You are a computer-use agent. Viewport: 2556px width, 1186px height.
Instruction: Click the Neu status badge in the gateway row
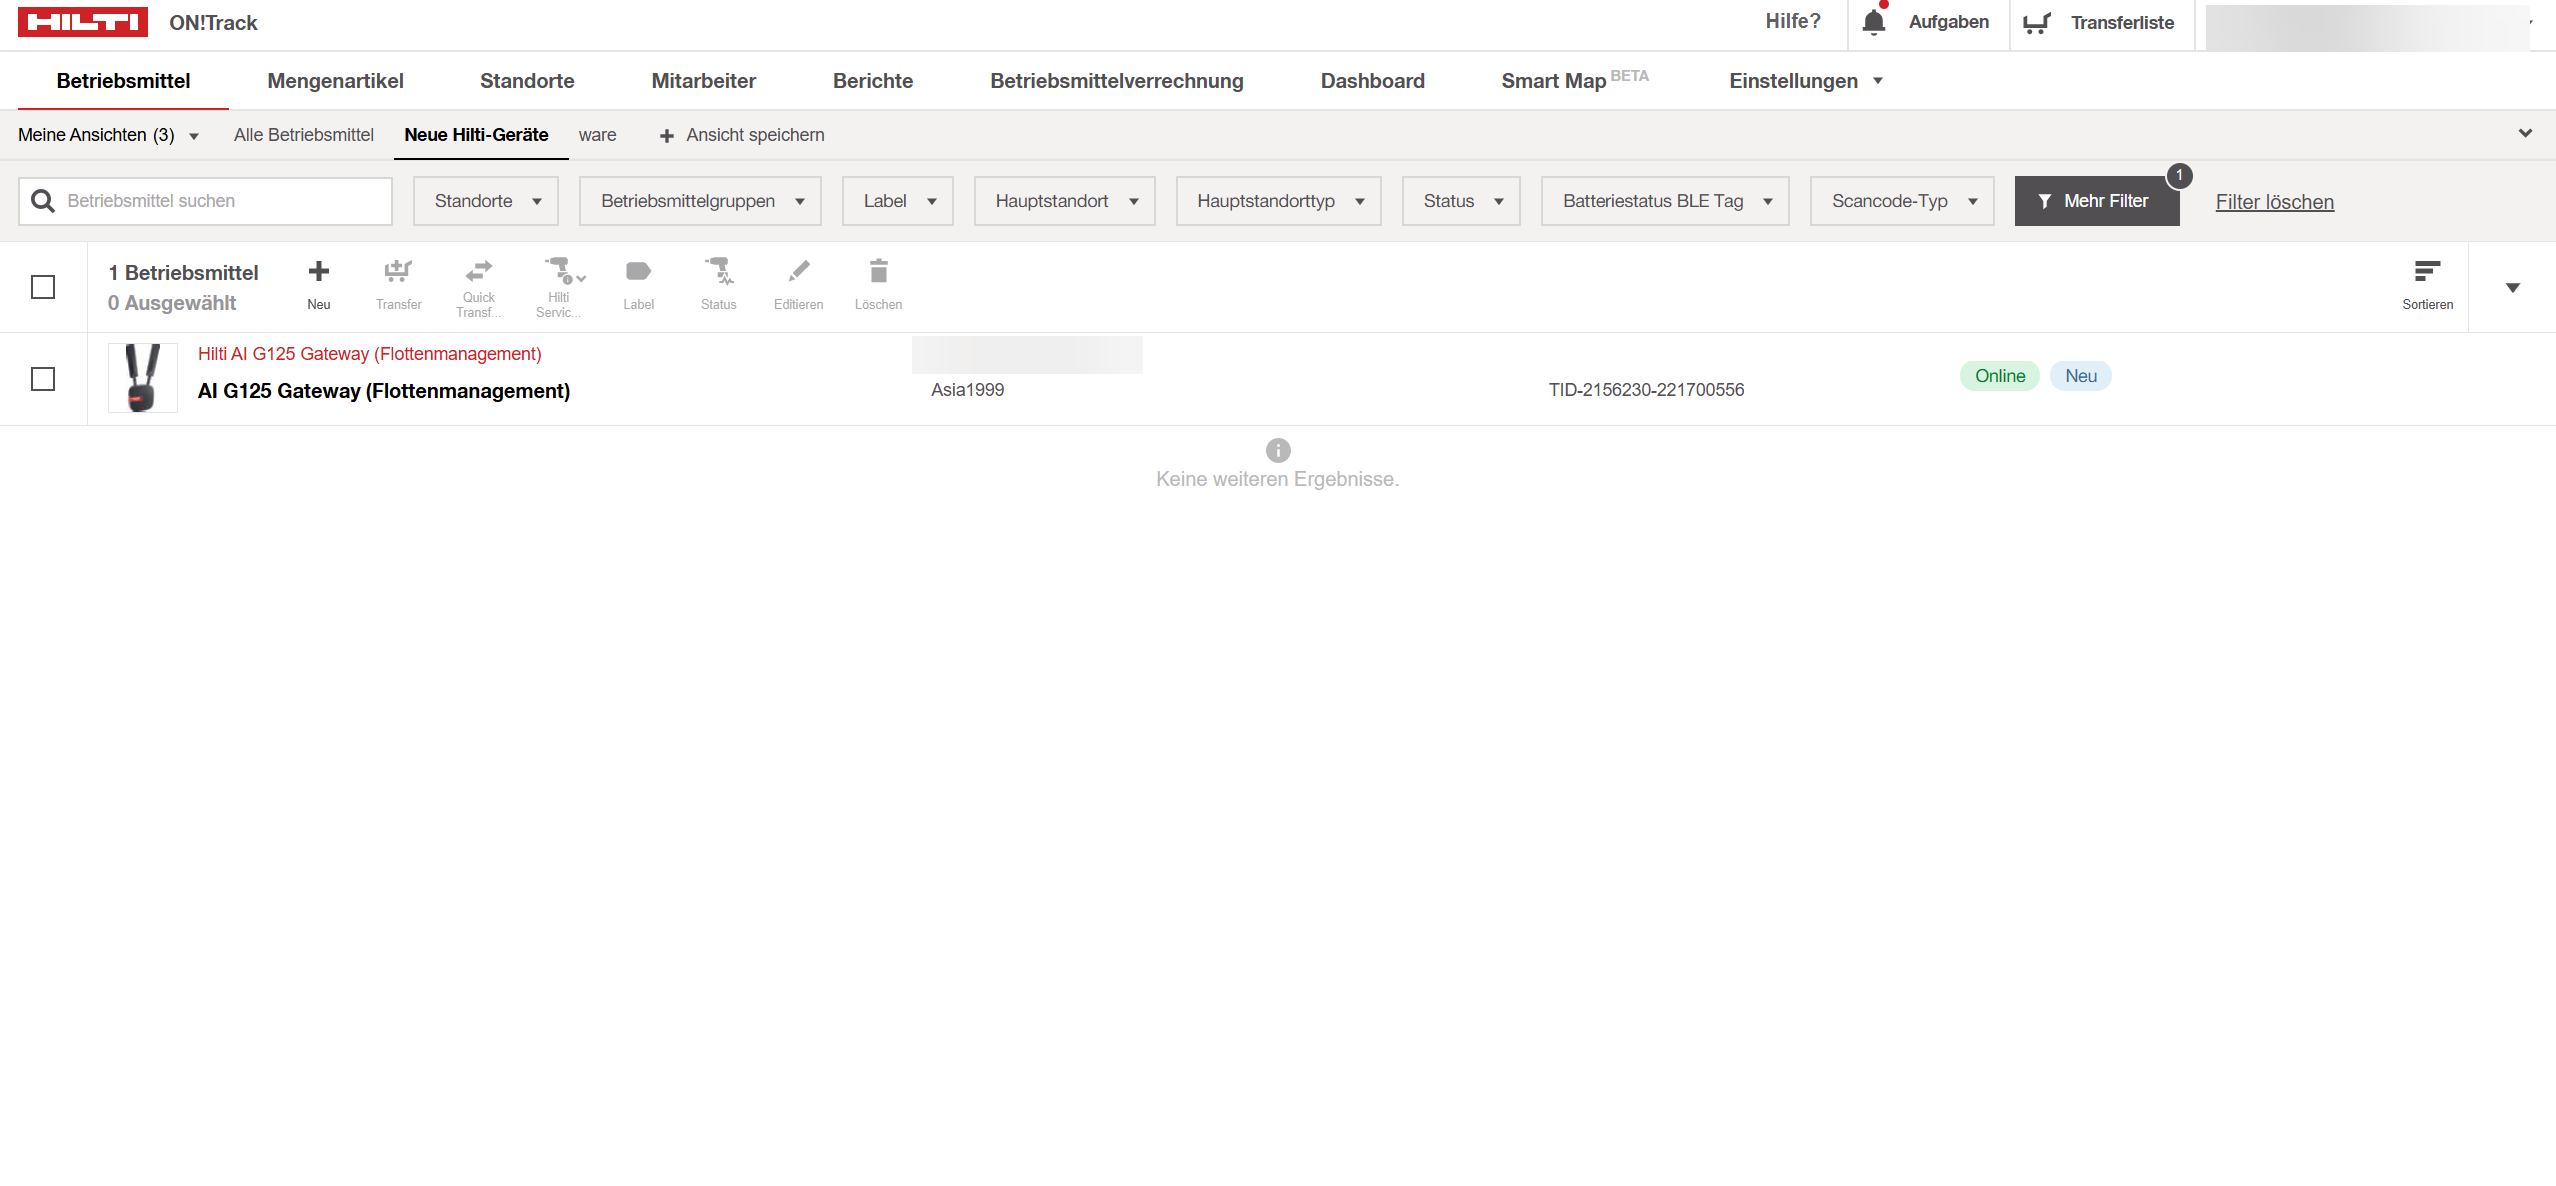point(2081,376)
